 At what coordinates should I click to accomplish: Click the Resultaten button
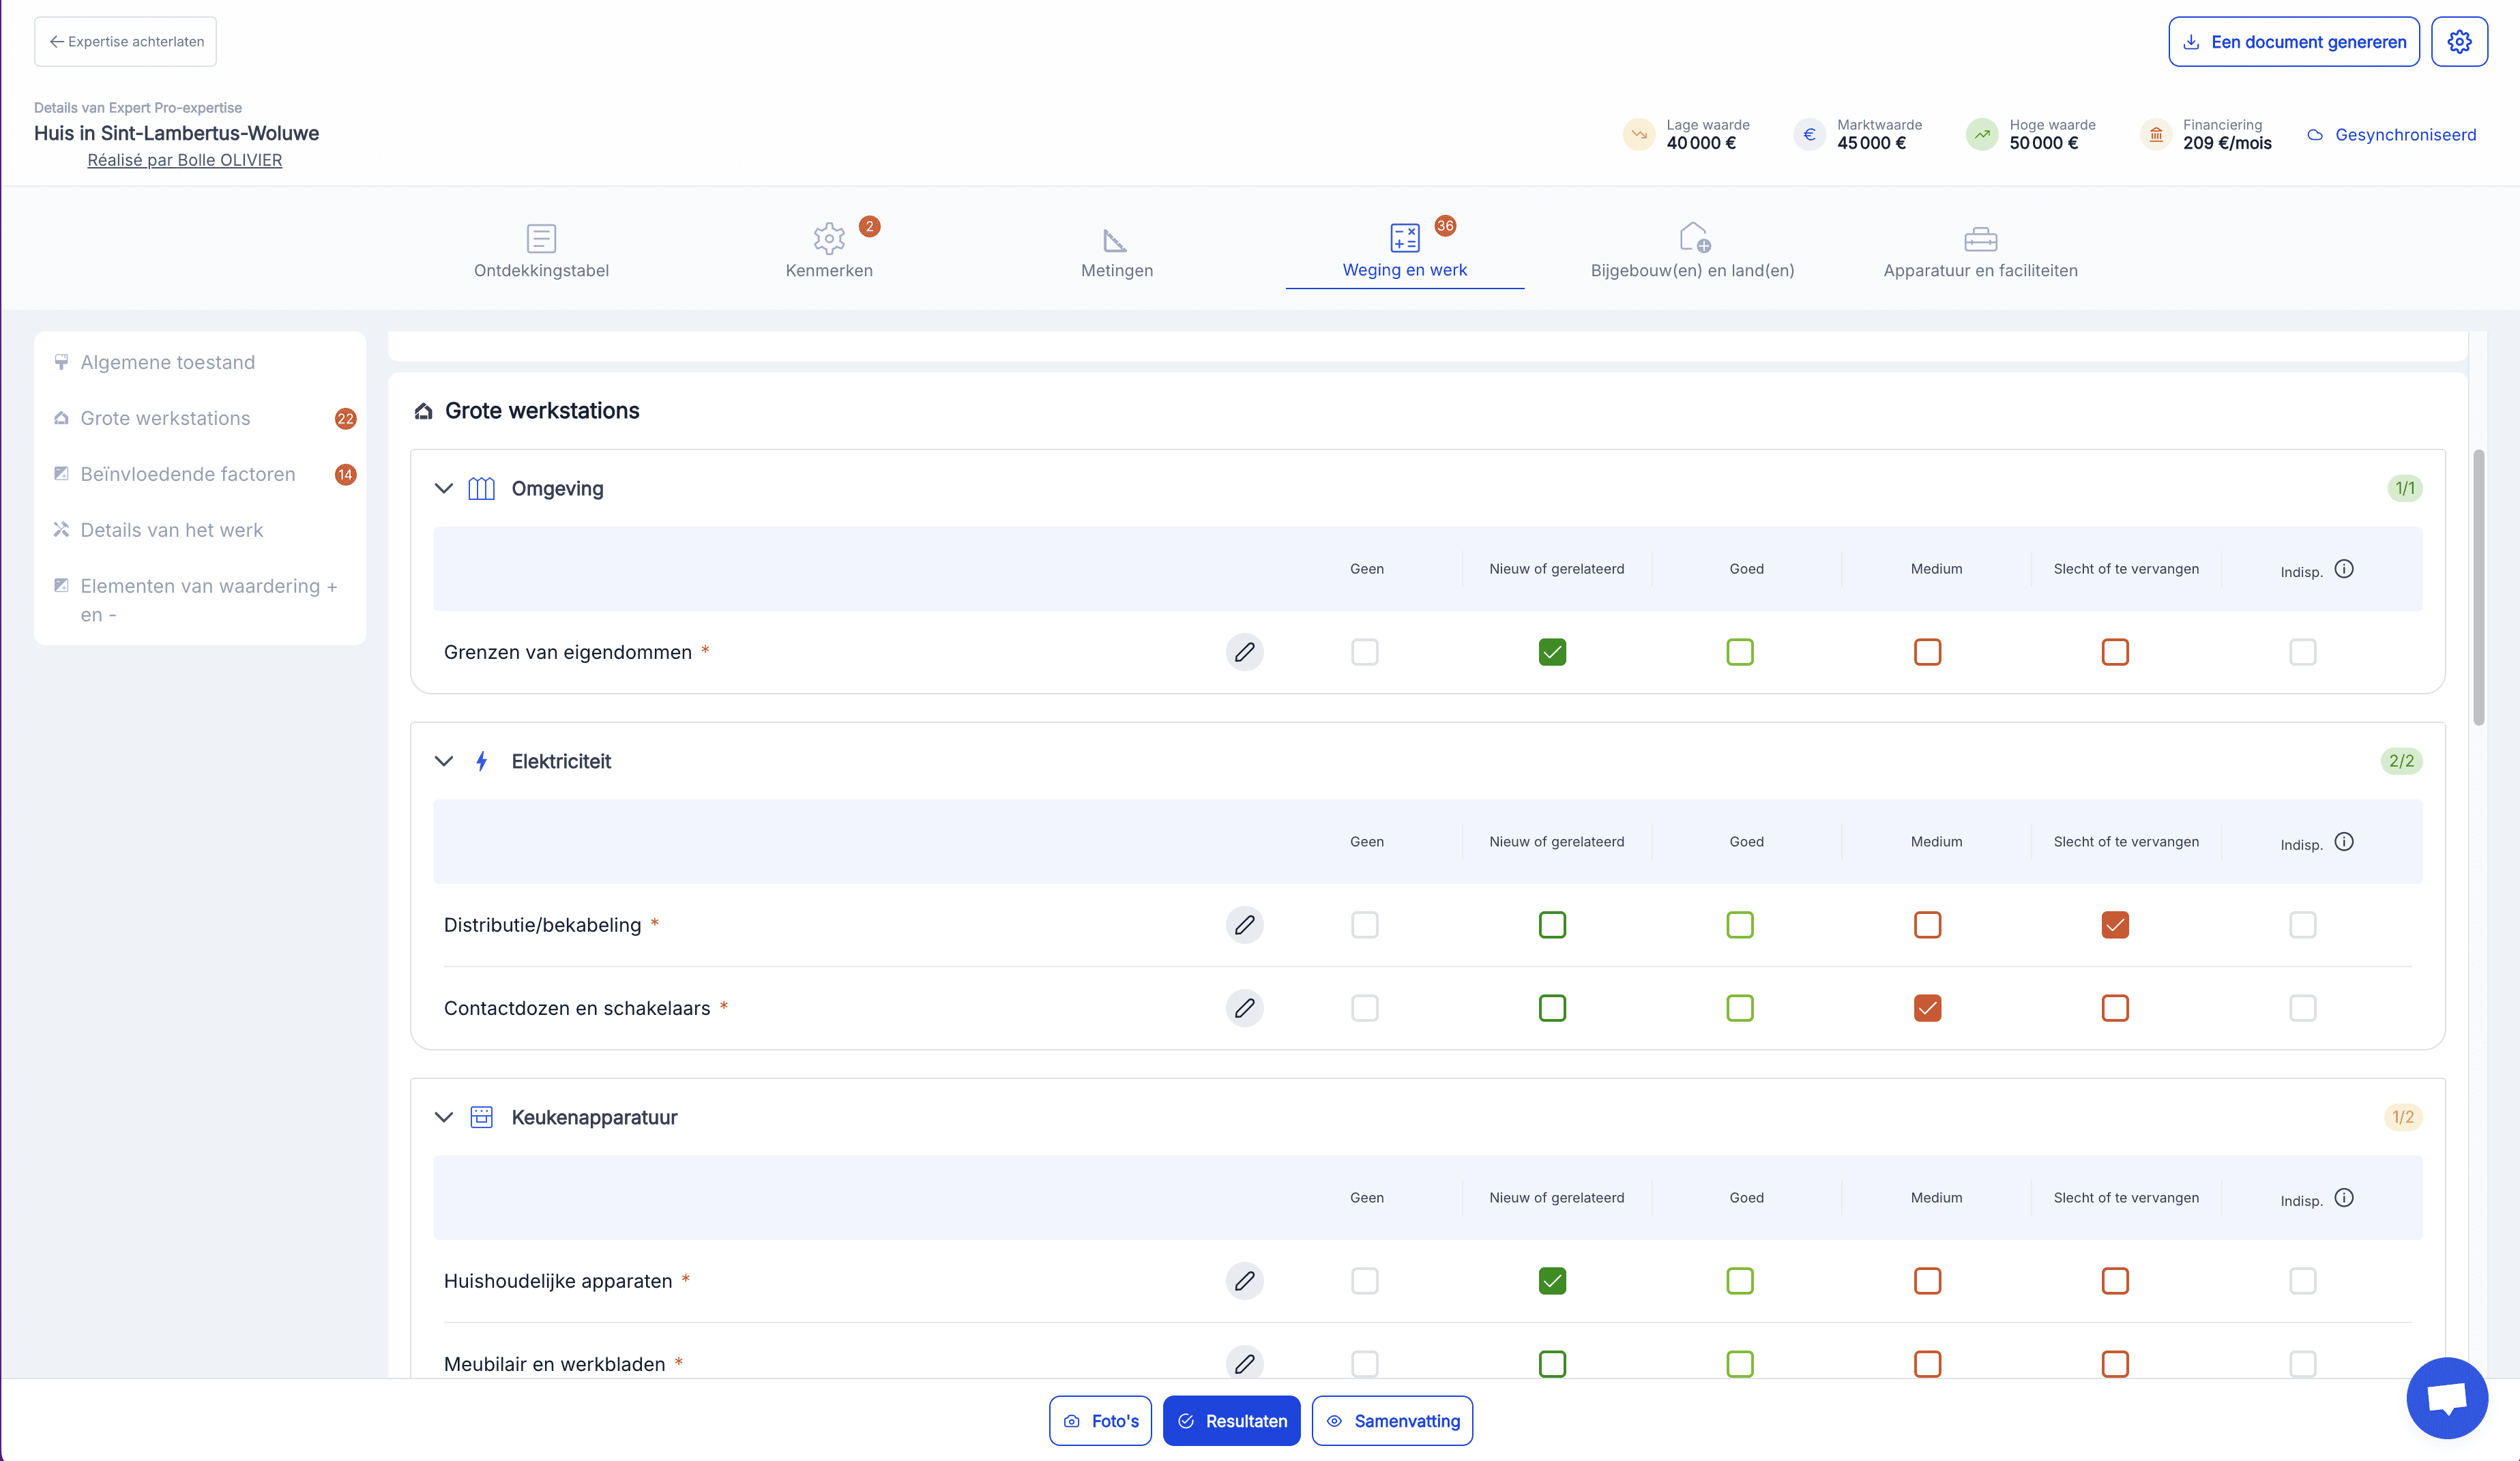(x=1231, y=1421)
